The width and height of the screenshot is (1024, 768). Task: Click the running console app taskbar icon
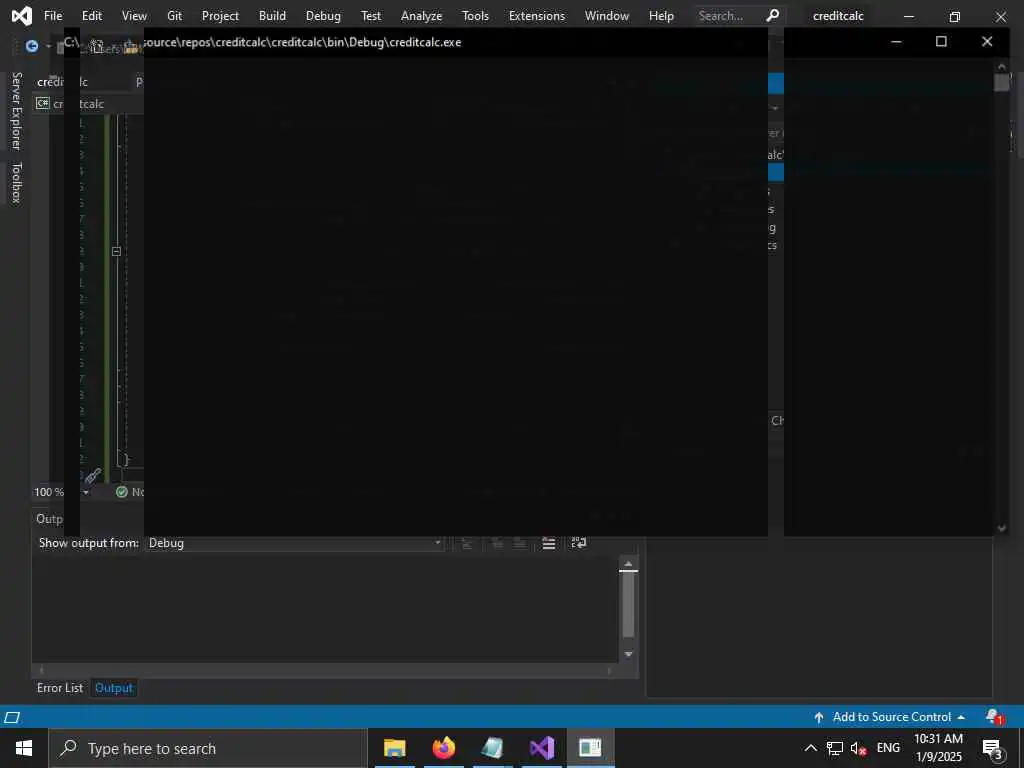click(590, 748)
